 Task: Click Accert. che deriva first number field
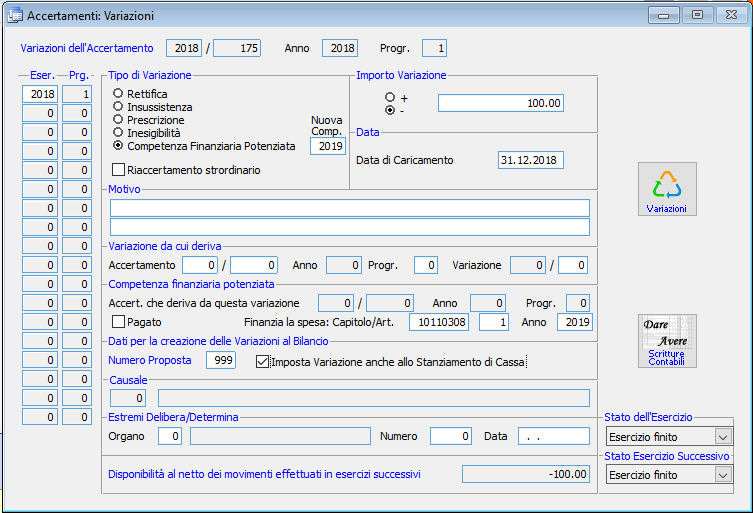pyautogui.click(x=336, y=303)
